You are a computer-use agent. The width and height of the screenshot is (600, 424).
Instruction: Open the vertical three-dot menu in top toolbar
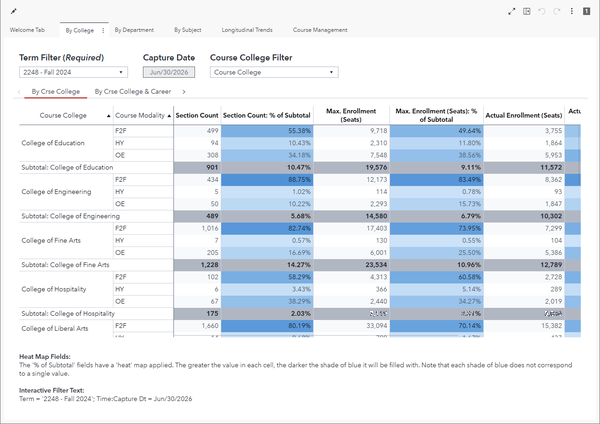[x=572, y=11]
